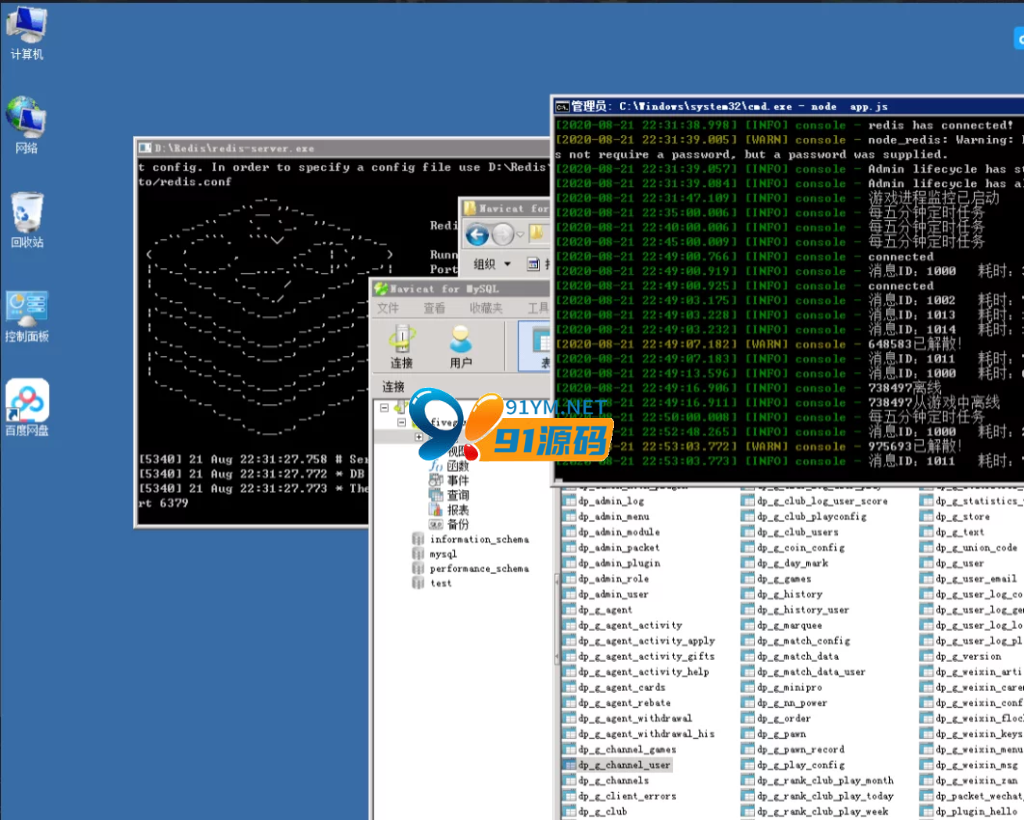Select the dp_g_agent table
The height and width of the screenshot is (820, 1024).
605,610
